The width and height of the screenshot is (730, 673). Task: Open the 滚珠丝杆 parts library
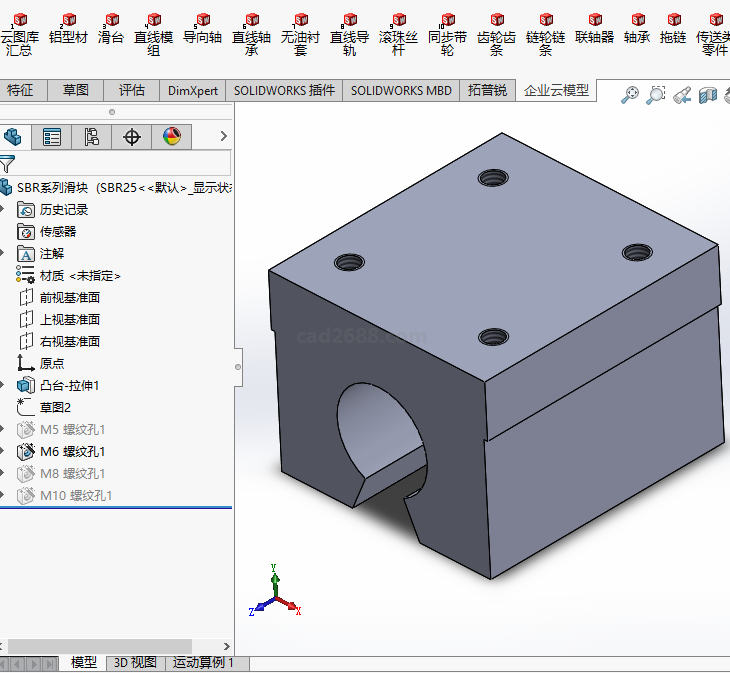pyautogui.click(x=398, y=32)
